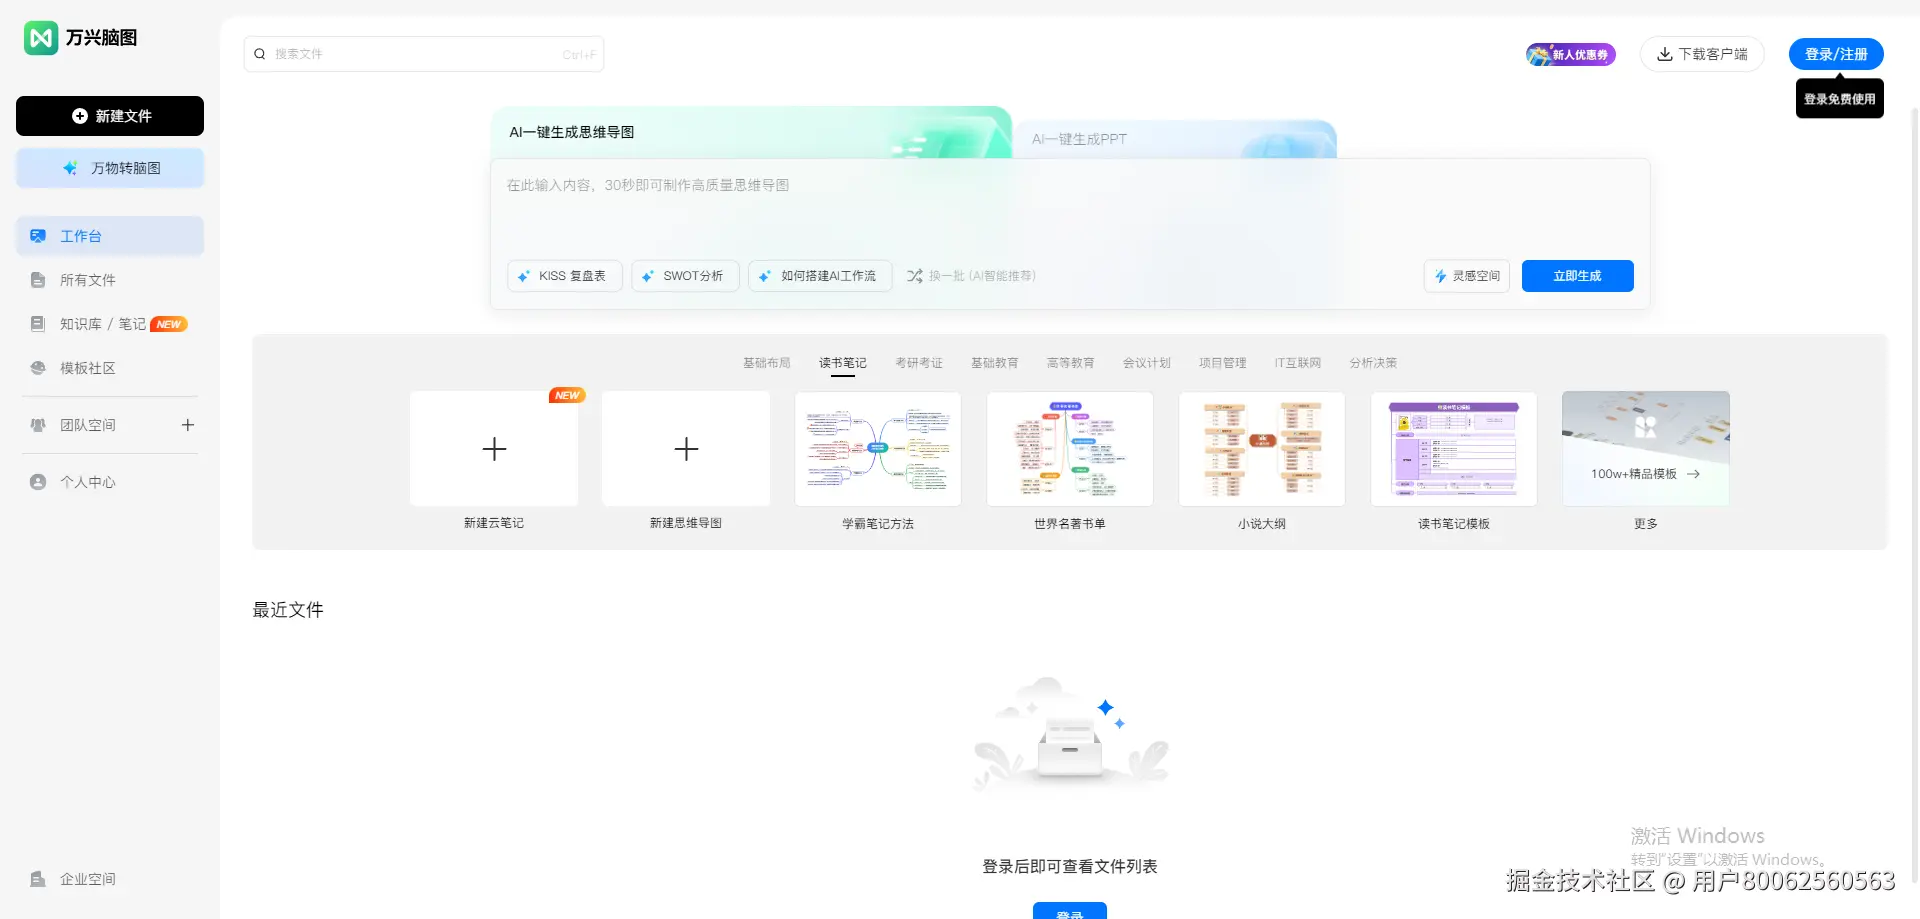Click the 新建云笔记 plus card
Image resolution: width=1920 pixels, height=919 pixels.
coord(494,449)
